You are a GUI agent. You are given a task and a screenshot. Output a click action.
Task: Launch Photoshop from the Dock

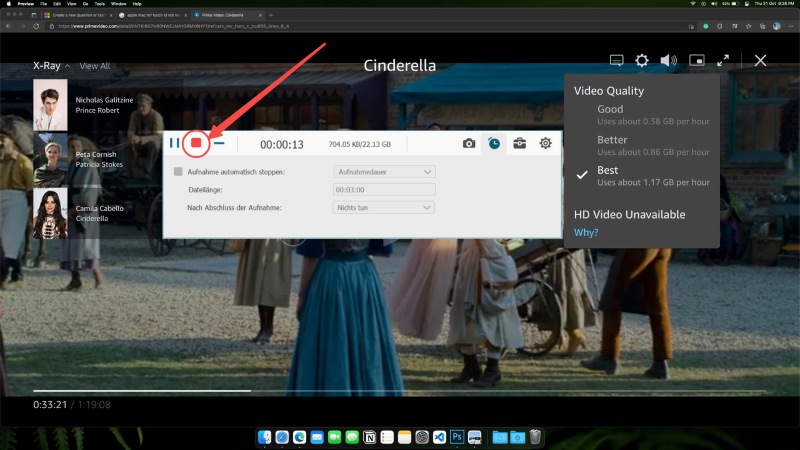coord(457,437)
